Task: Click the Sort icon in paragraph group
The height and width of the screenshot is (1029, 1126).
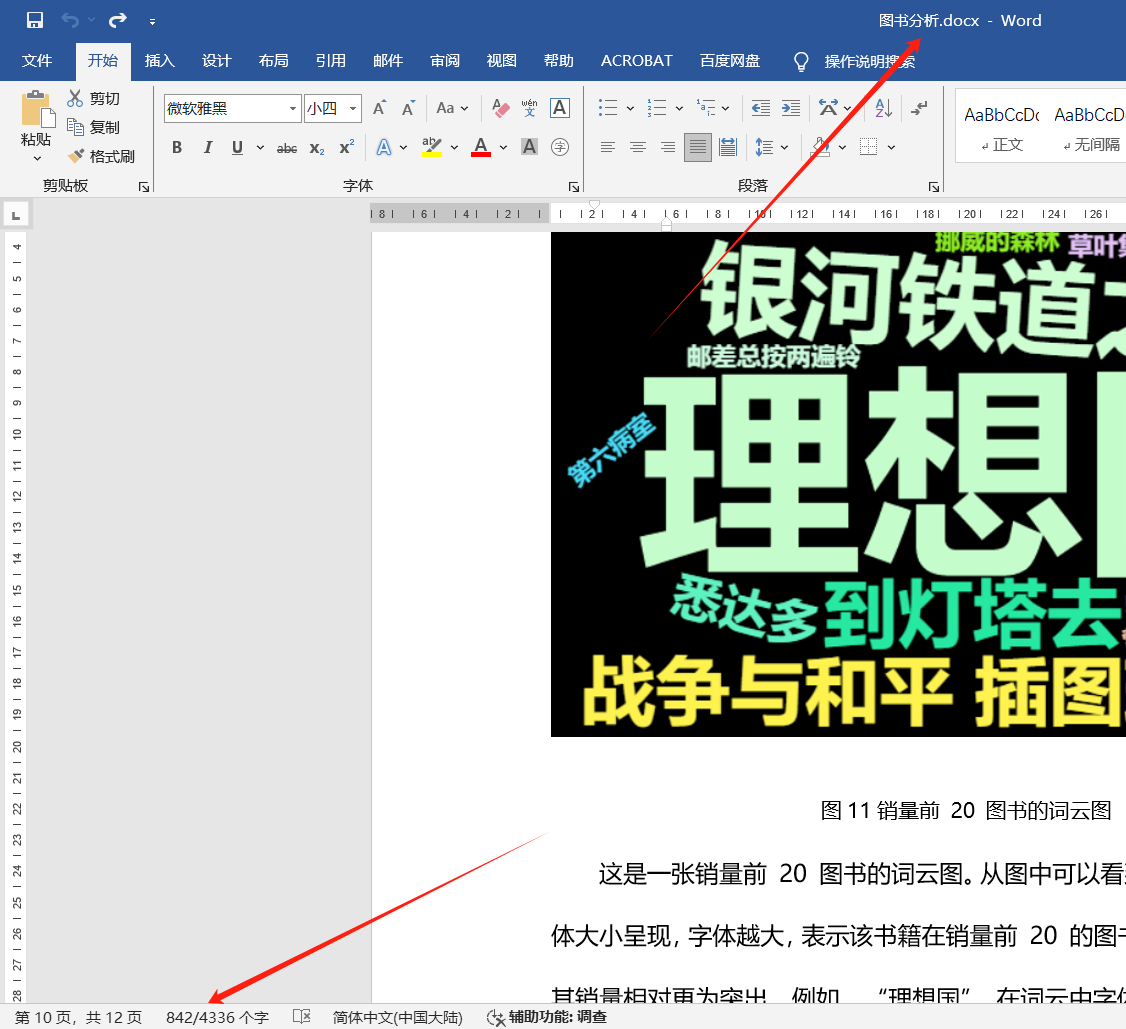Action: [883, 108]
